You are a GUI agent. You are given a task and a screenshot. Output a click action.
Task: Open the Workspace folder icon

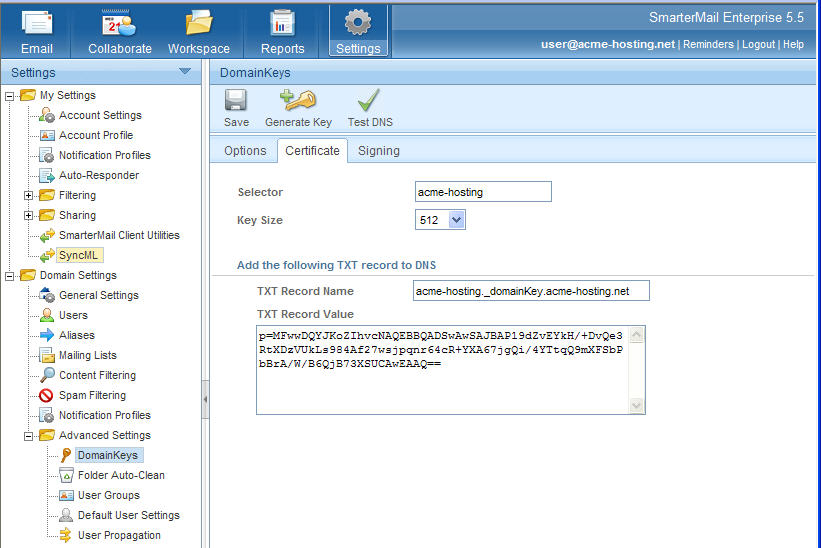pos(198,24)
